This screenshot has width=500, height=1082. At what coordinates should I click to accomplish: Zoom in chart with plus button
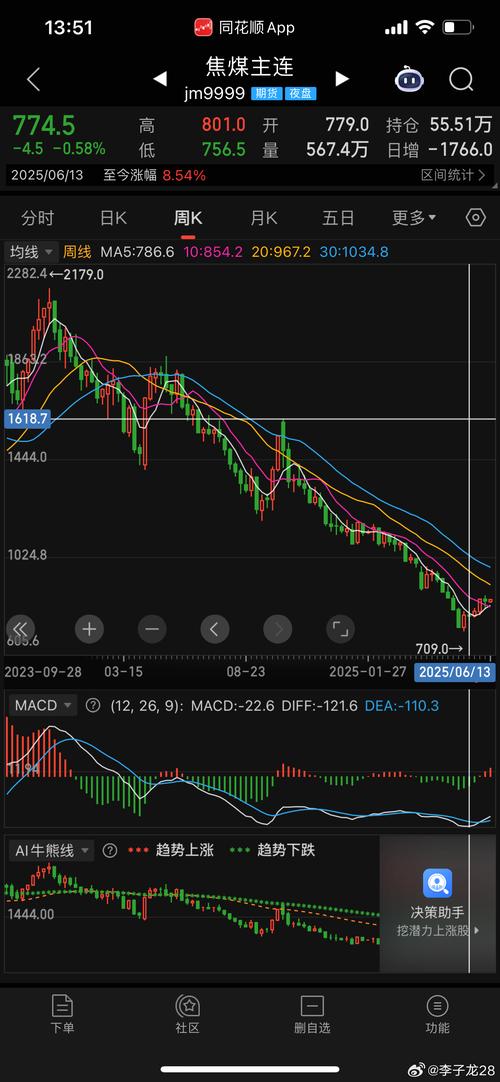[x=89, y=629]
